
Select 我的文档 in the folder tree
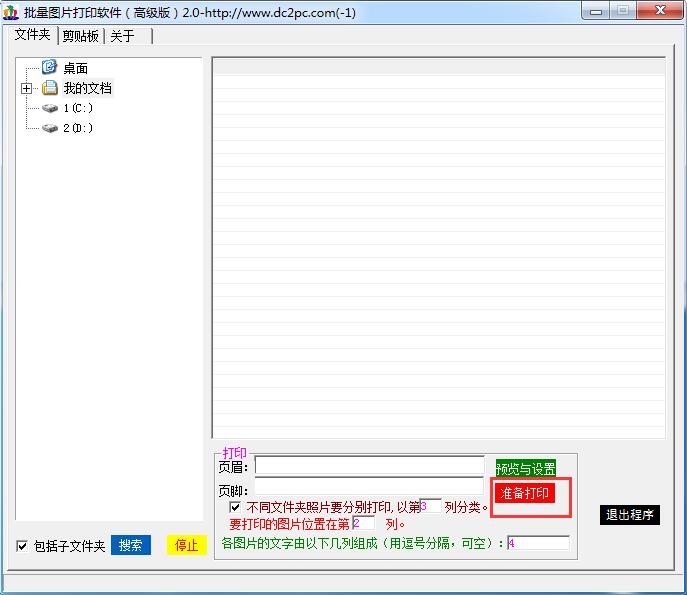coord(87,88)
